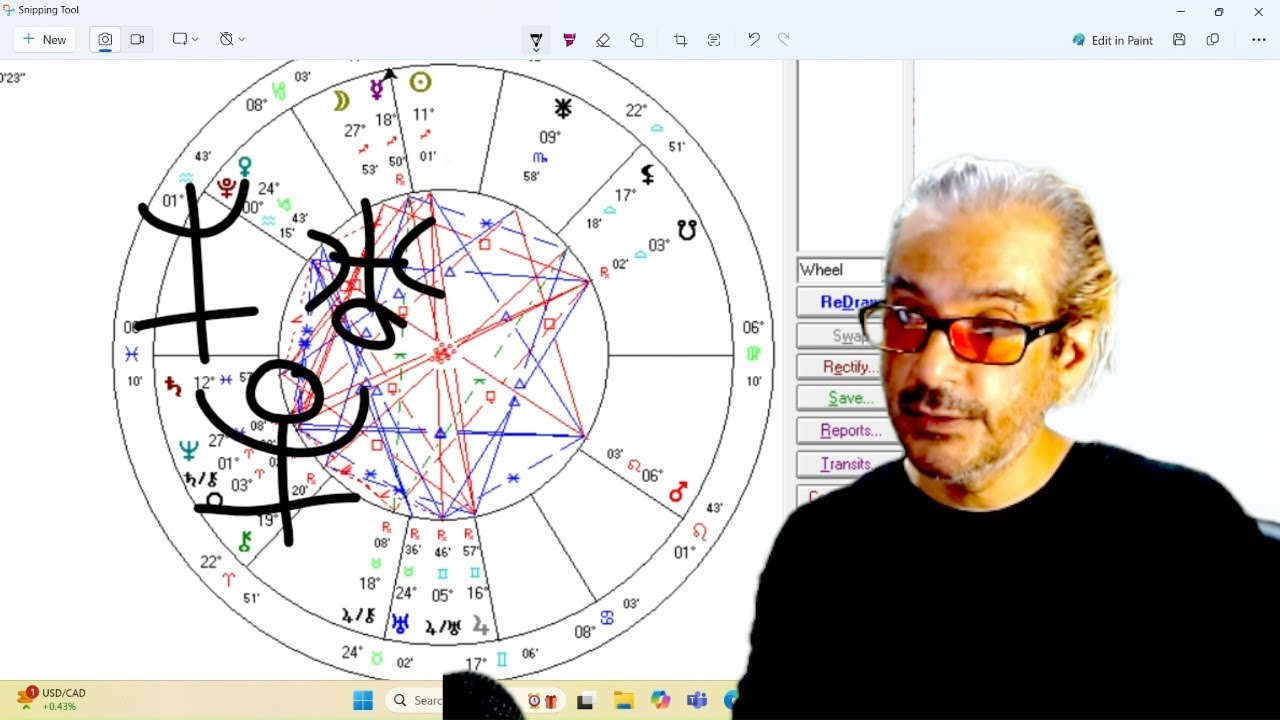1280x720 pixels.
Task: Save the snip with floppy icon
Action: (x=1179, y=40)
